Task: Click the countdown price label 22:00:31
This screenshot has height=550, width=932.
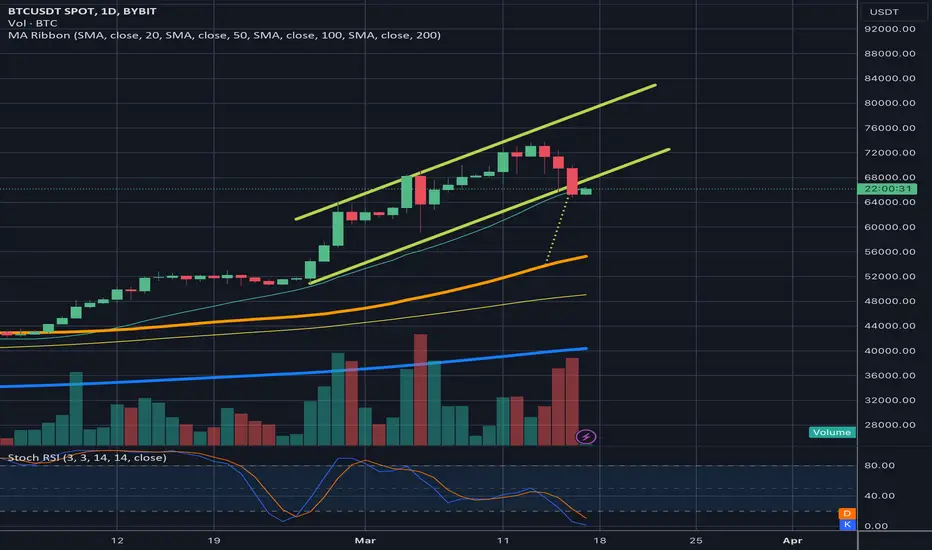Action: (x=887, y=189)
